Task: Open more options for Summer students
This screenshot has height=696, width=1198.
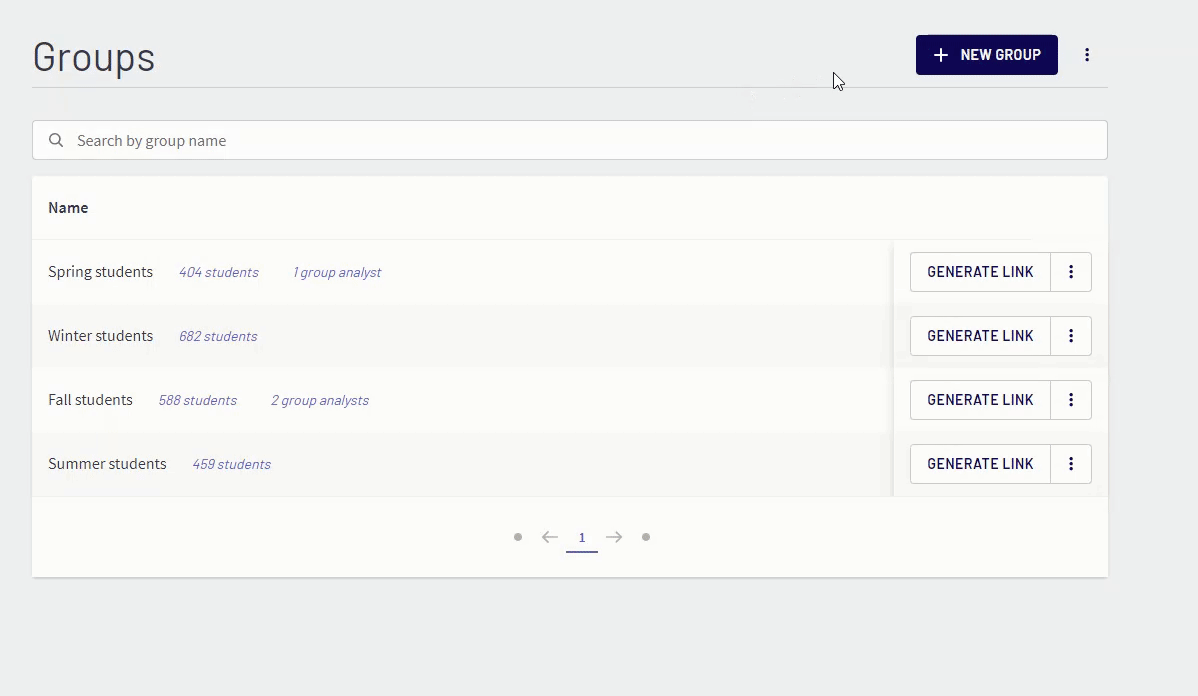Action: point(1070,464)
